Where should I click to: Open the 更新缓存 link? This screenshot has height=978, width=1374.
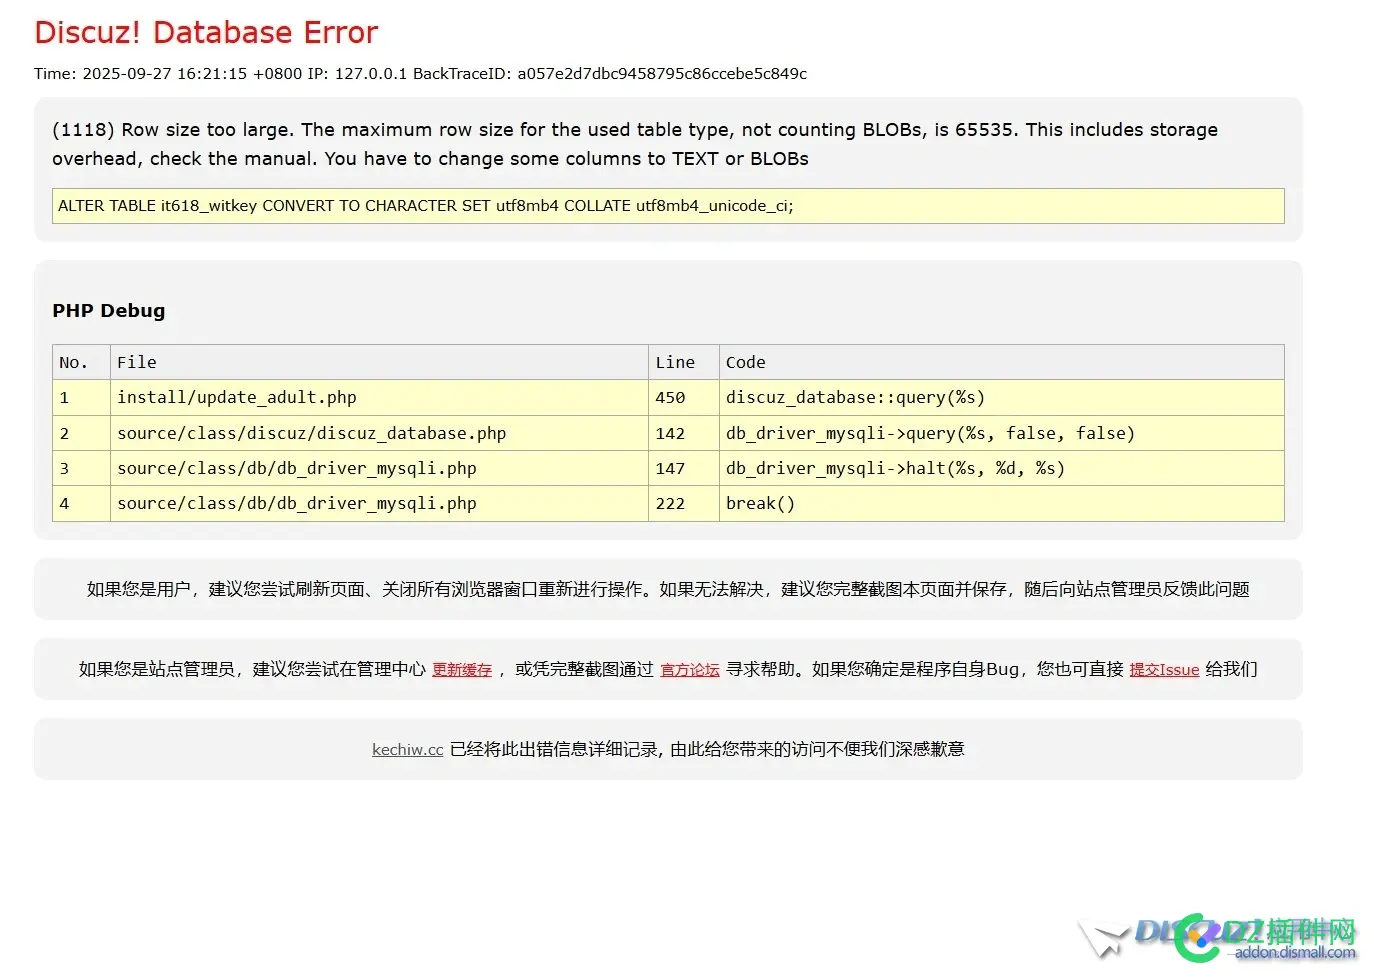pyautogui.click(x=461, y=669)
